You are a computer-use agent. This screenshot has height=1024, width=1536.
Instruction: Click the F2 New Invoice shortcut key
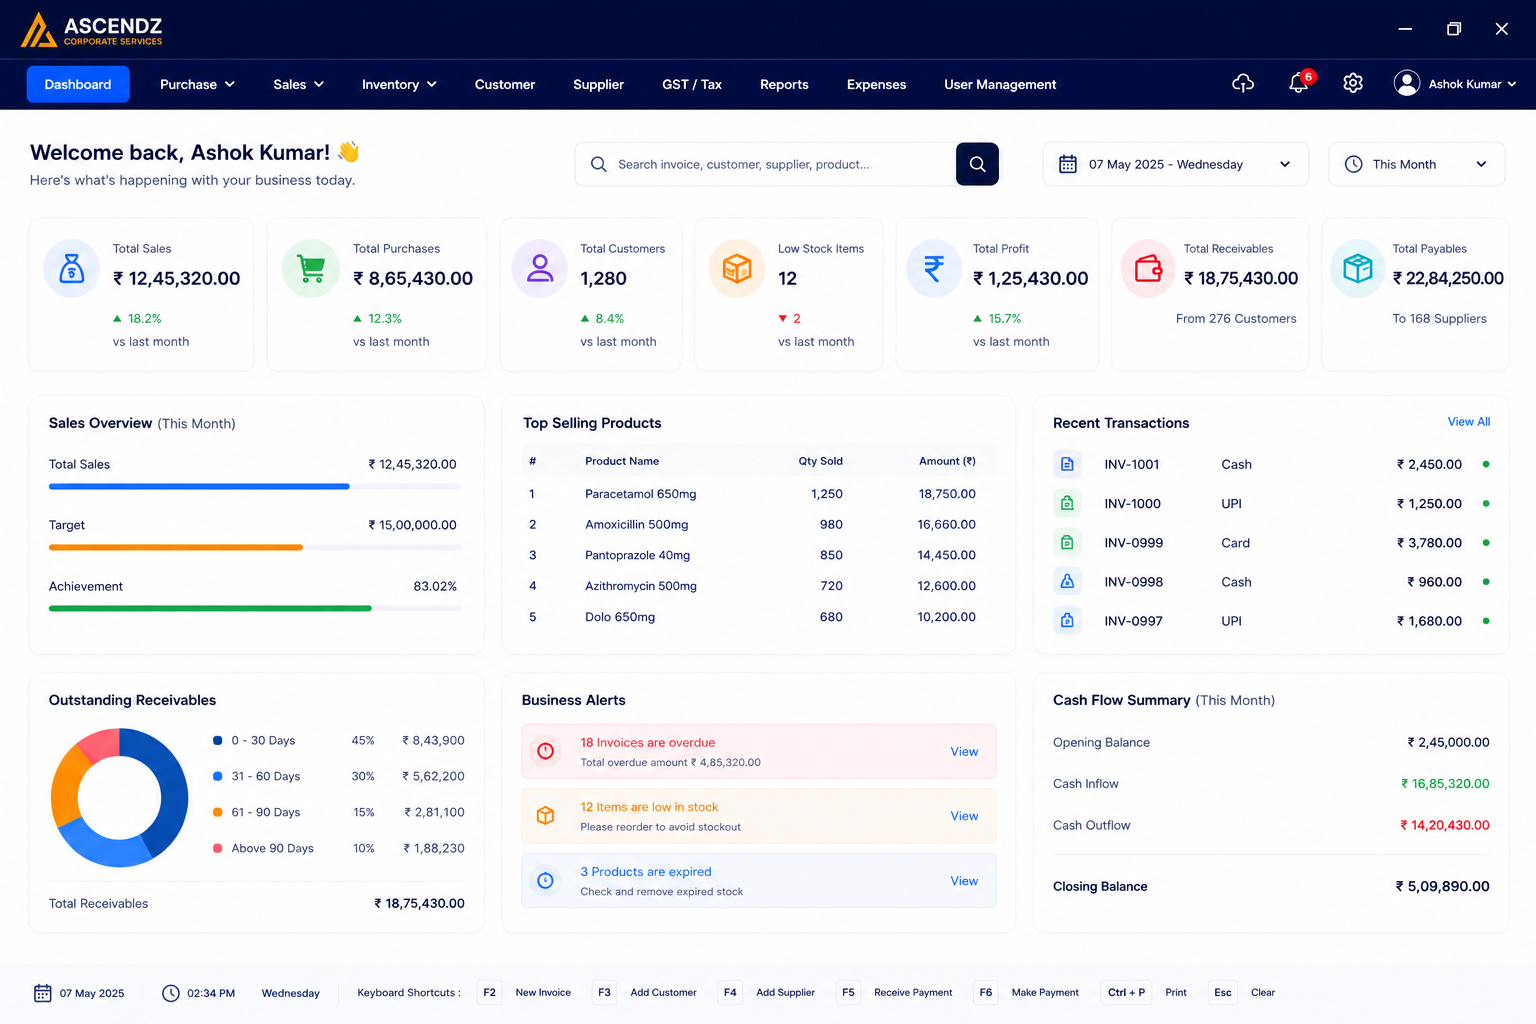coord(489,993)
